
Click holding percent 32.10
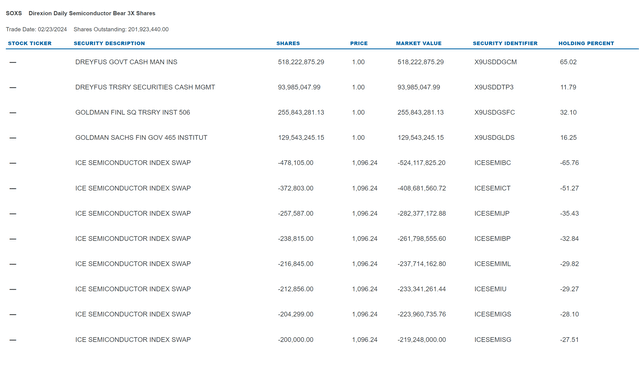tap(568, 113)
